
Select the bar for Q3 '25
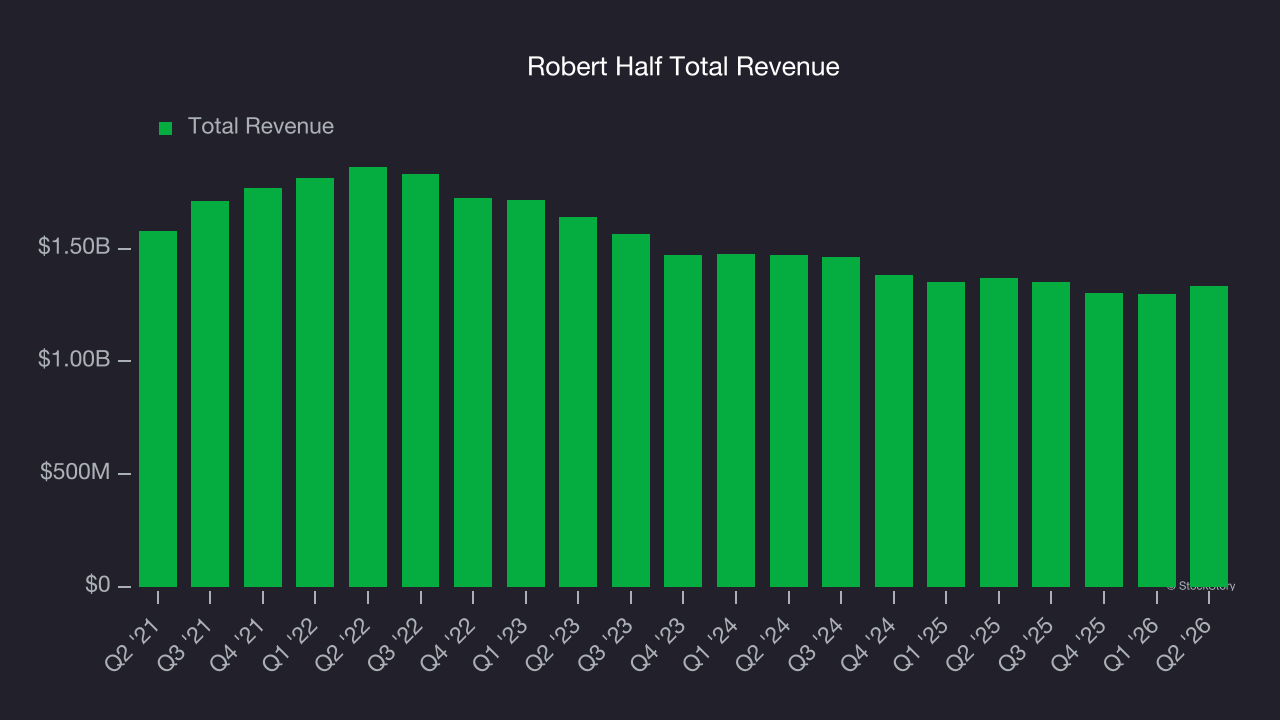[x=1051, y=435]
